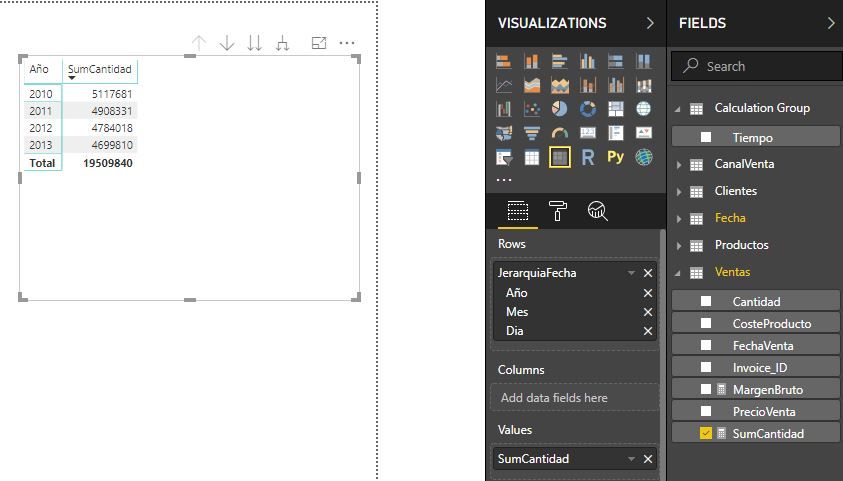
Task: Open more custom visuals ellipsis
Action: 504,180
